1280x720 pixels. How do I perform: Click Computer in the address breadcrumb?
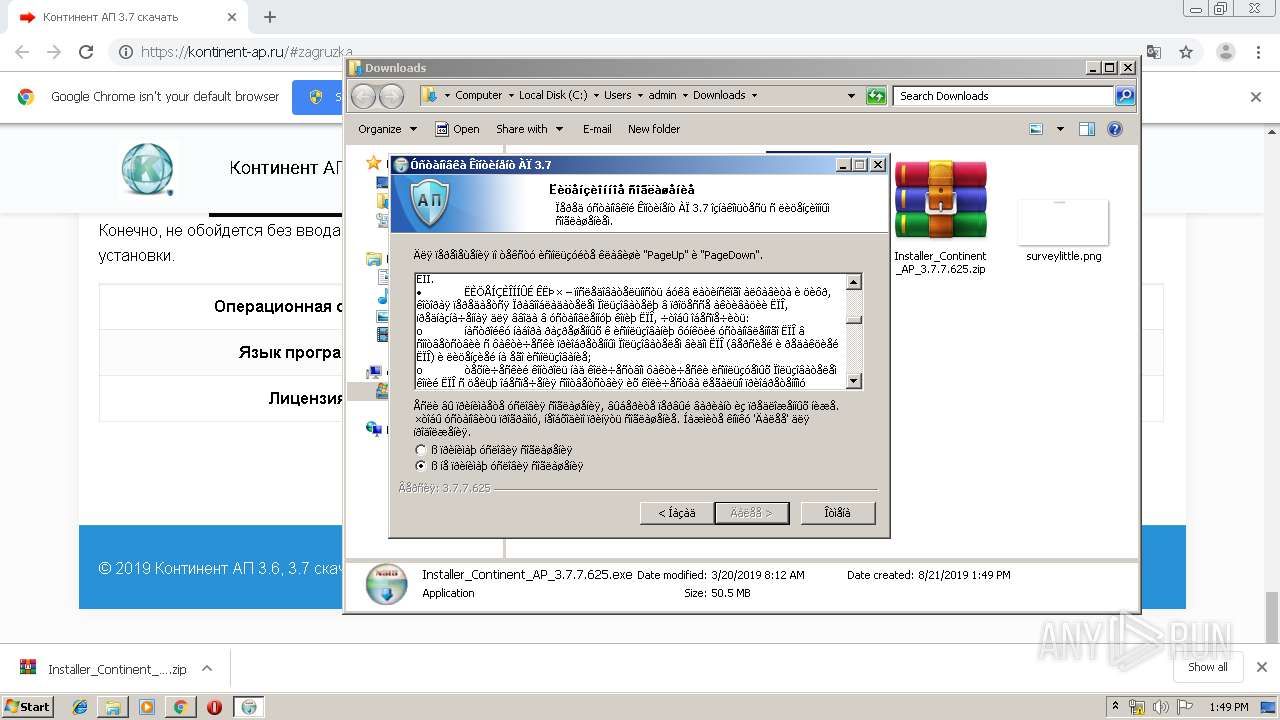click(478, 96)
